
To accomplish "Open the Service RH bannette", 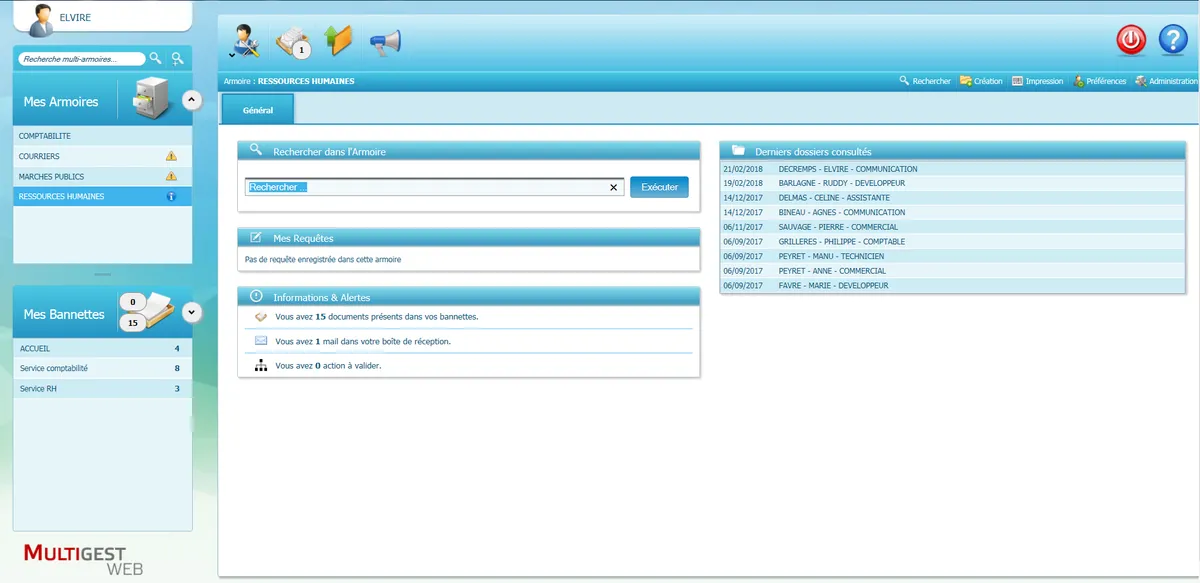I will point(103,388).
